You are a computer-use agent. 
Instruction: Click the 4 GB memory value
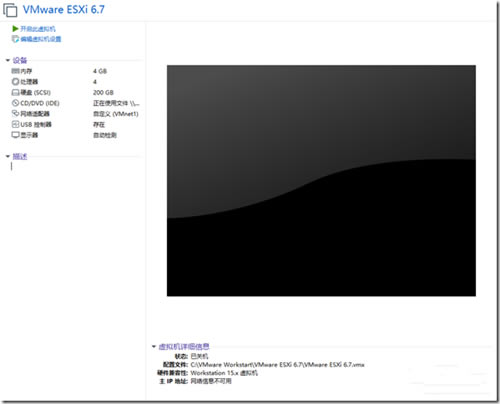pos(100,71)
